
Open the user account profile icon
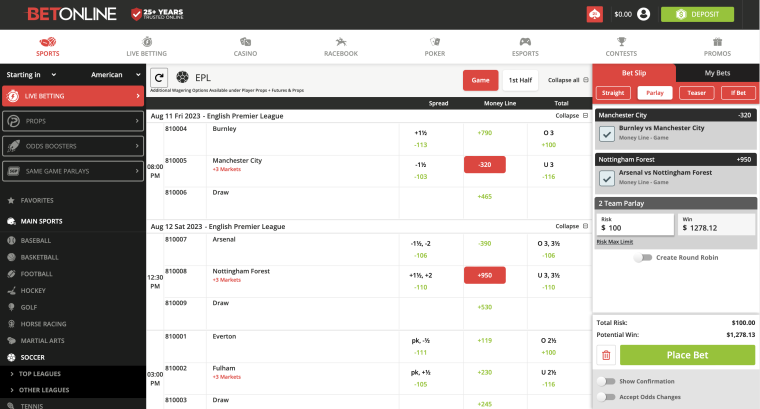(643, 14)
